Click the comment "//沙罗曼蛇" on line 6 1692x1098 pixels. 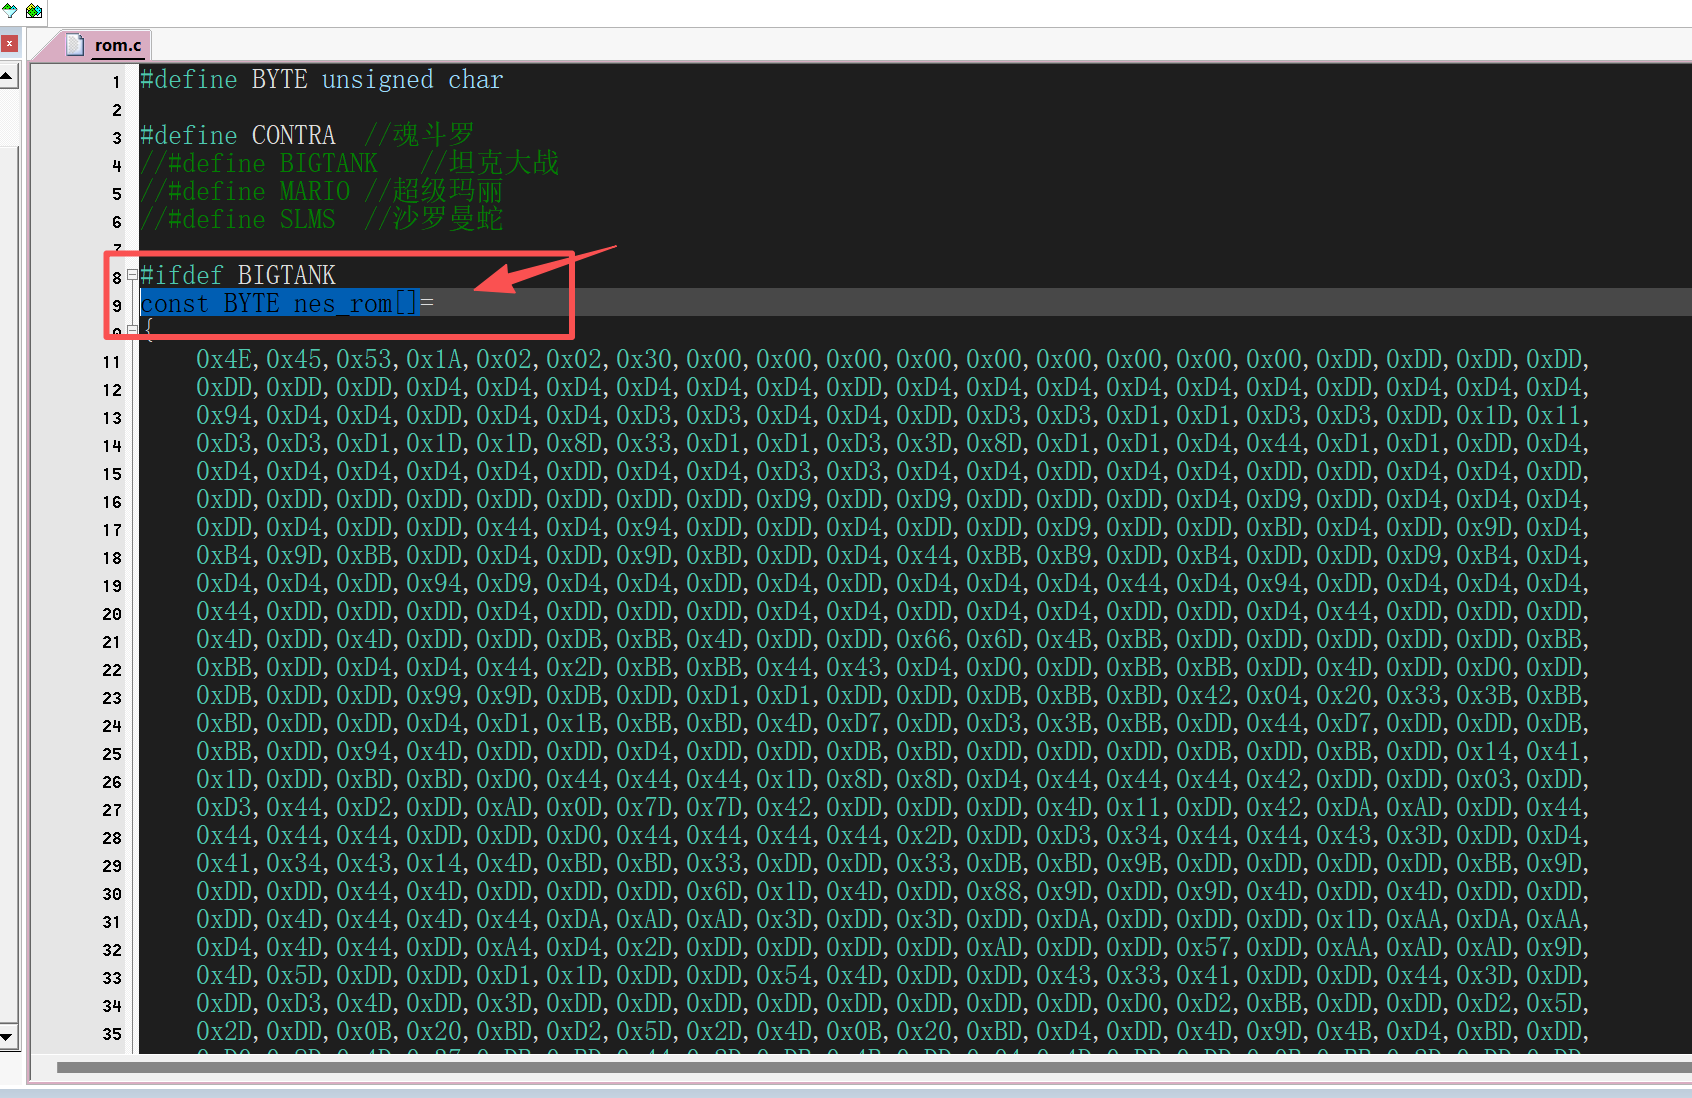click(x=434, y=219)
